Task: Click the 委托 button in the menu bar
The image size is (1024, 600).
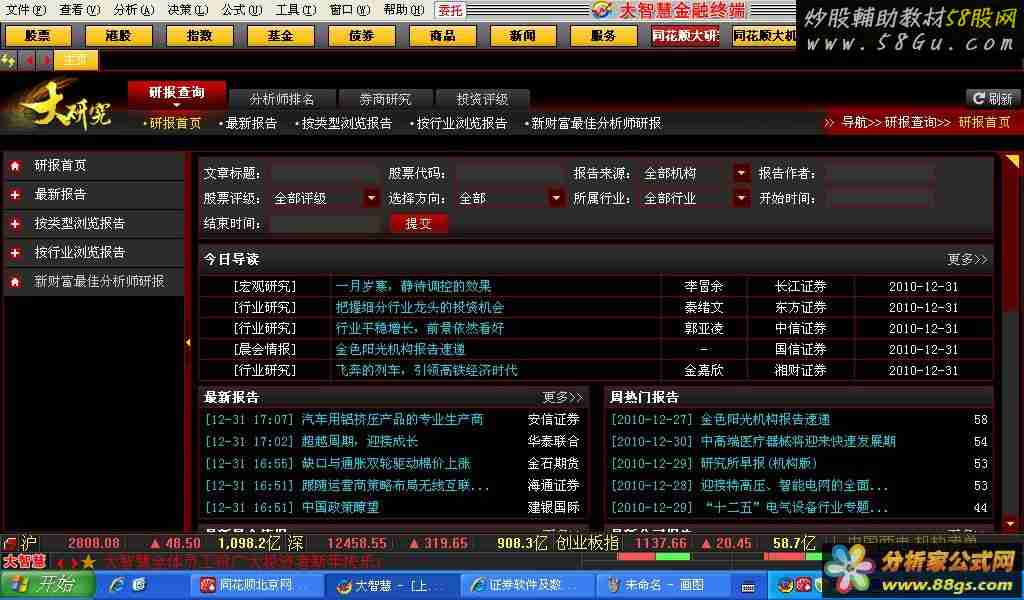Action: pyautogui.click(x=450, y=10)
